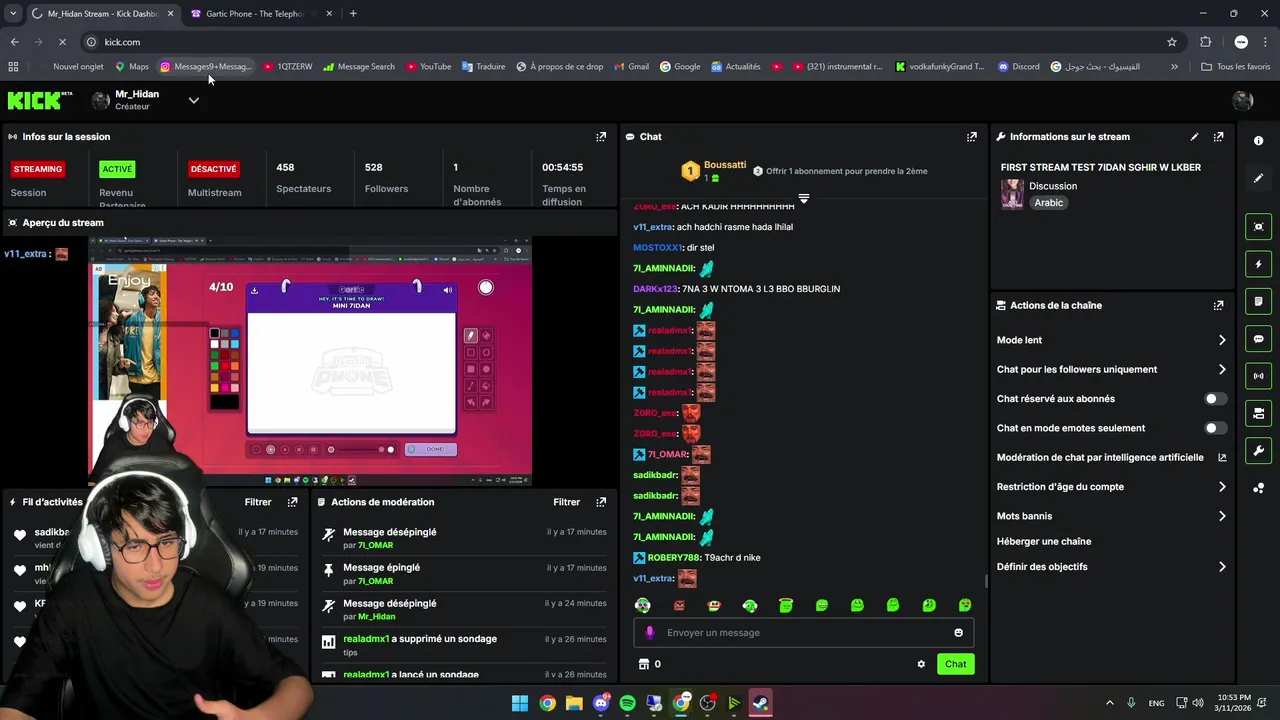Click the stream preview sidebar icon

1258,227
